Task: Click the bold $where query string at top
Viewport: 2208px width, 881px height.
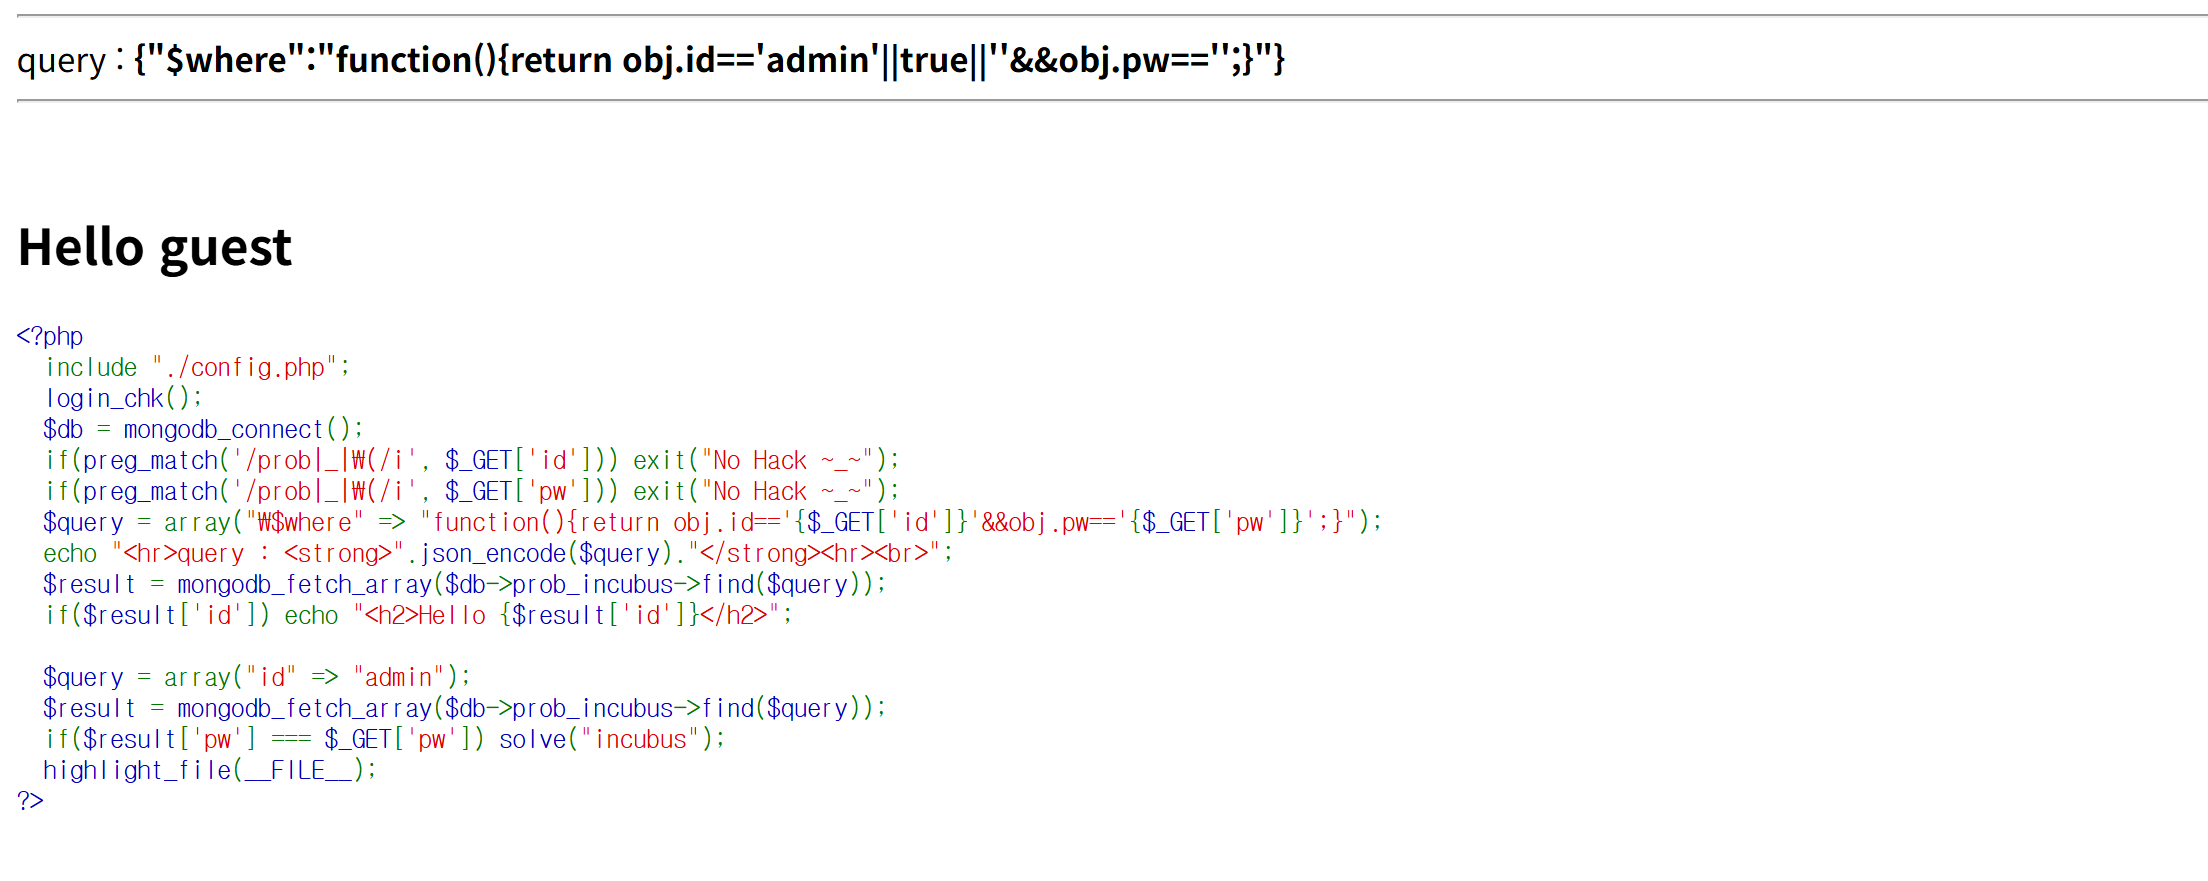Action: 709,60
